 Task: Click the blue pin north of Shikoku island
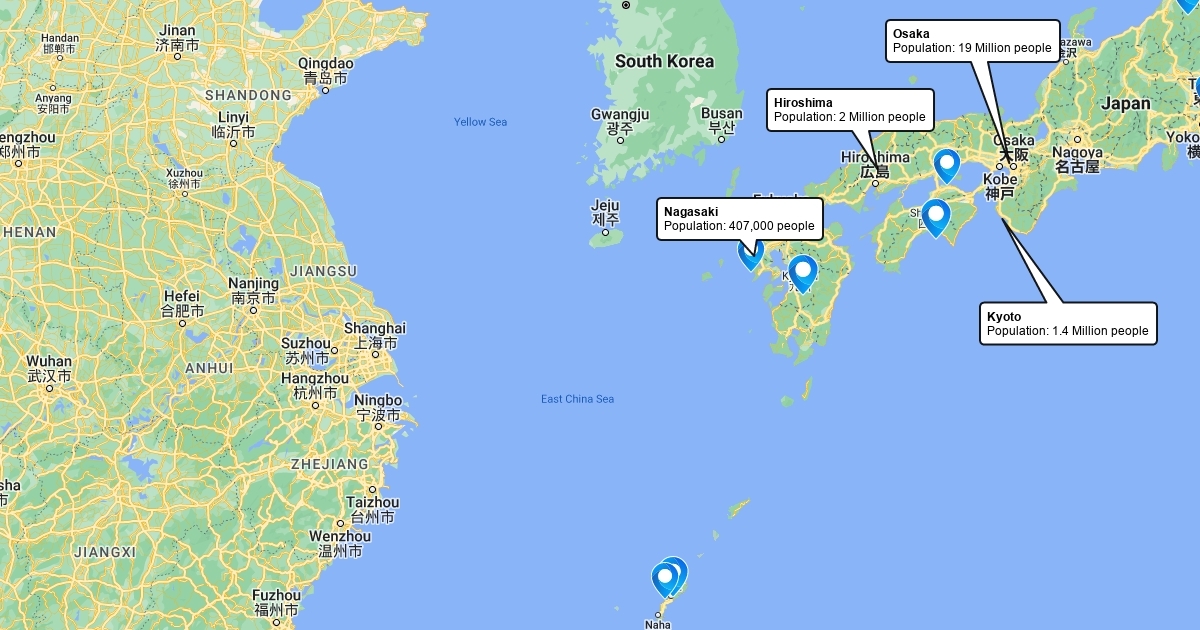point(946,166)
